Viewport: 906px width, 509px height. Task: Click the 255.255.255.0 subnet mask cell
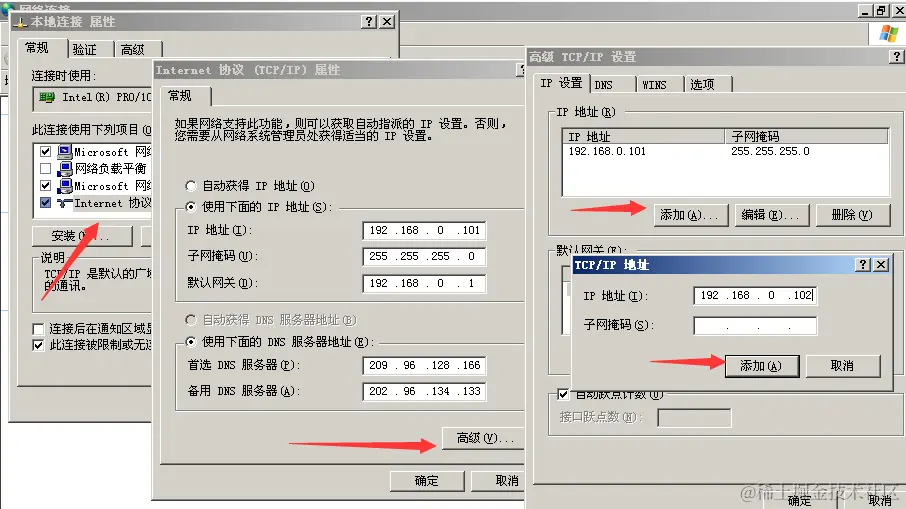point(770,151)
